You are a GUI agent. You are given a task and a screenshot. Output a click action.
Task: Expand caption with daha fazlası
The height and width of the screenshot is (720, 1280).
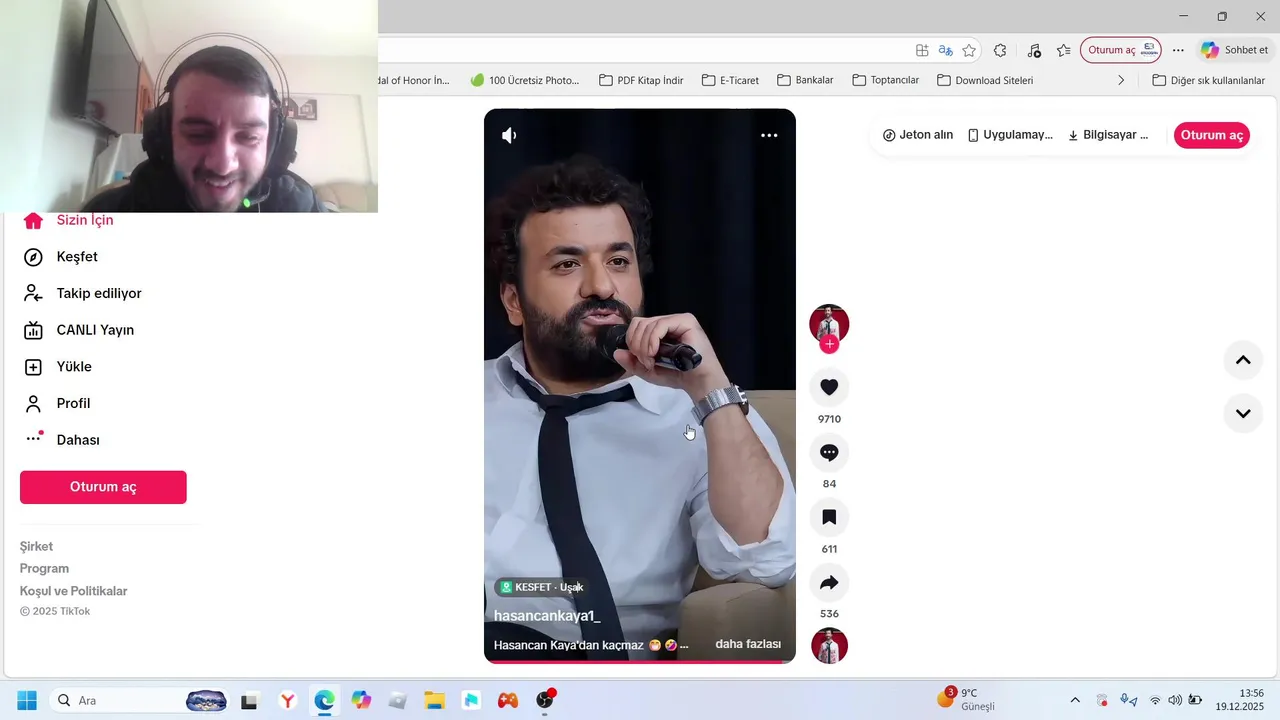tap(748, 644)
